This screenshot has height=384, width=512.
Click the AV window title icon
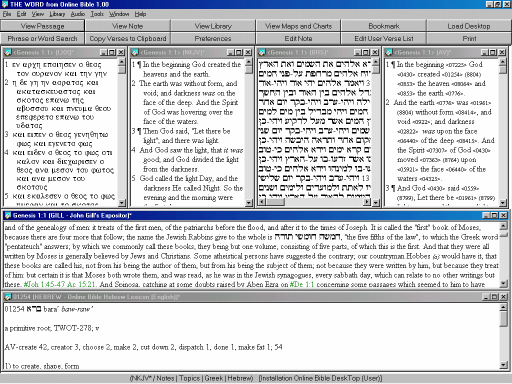tap(389, 52)
